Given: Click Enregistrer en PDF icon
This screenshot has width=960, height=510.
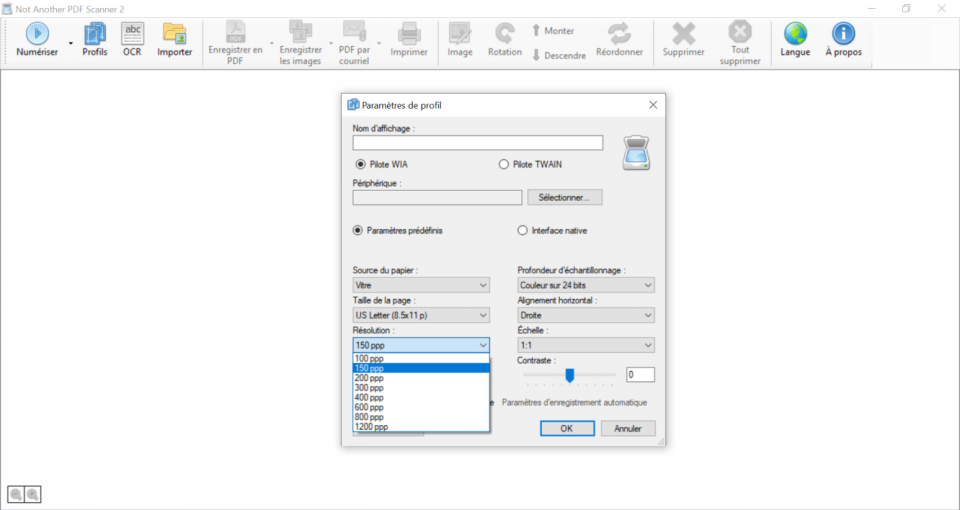Looking at the screenshot, I should click(x=236, y=32).
